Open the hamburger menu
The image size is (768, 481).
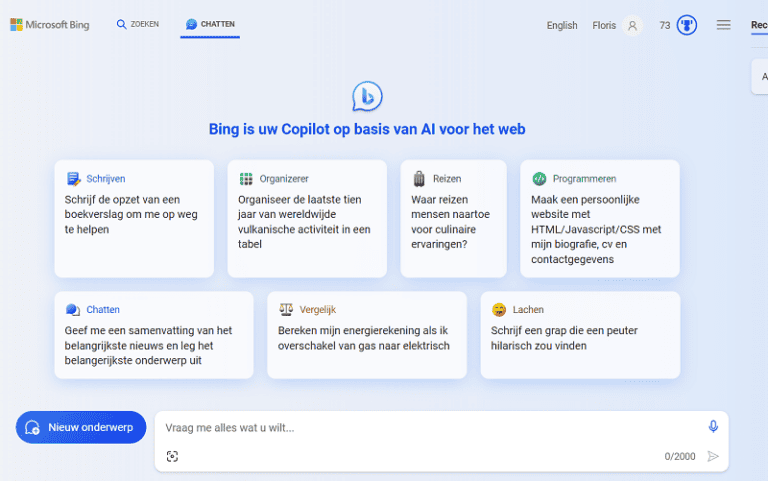(x=723, y=25)
